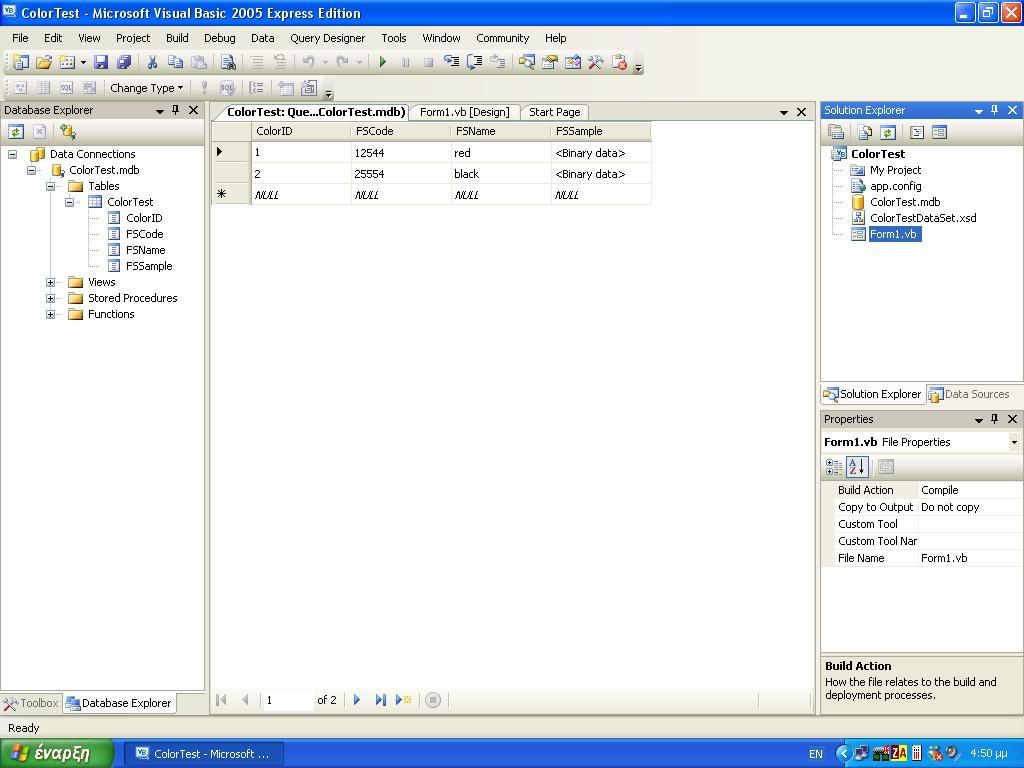Open the Properties object selector dropdown
The width and height of the screenshot is (1024, 768).
pyautogui.click(x=1014, y=442)
